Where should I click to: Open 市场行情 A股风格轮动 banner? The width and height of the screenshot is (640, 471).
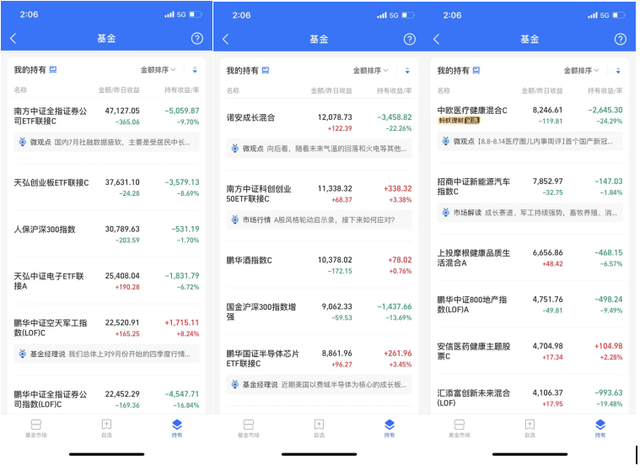[319, 220]
